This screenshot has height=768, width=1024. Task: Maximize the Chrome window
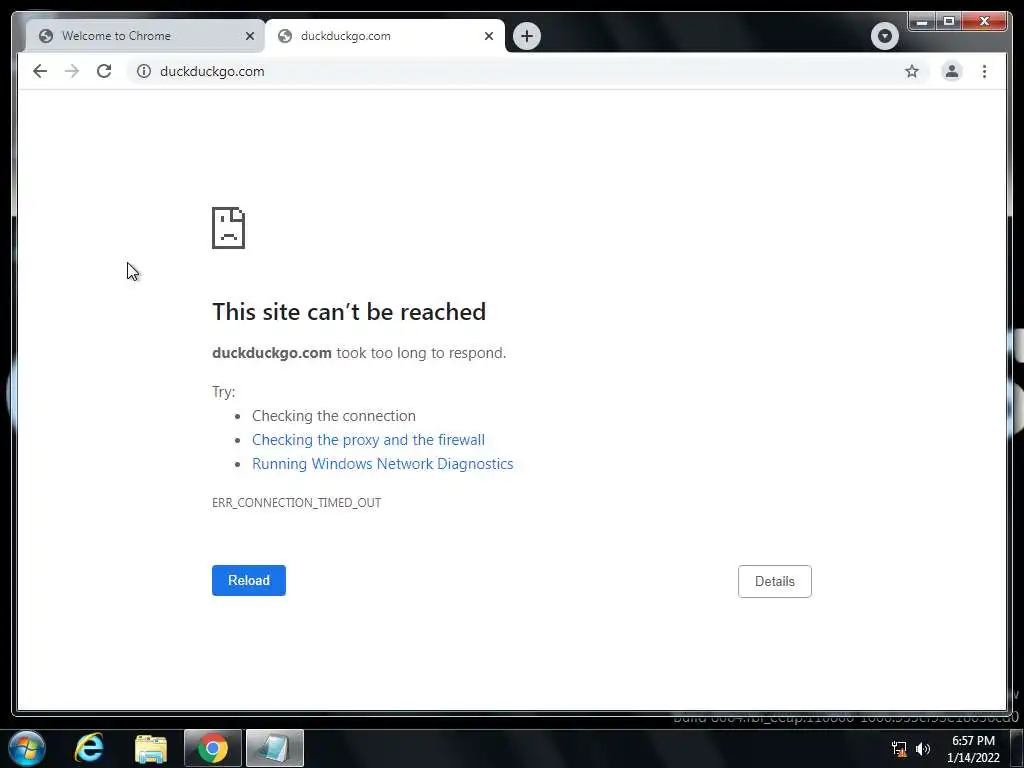[x=949, y=22]
